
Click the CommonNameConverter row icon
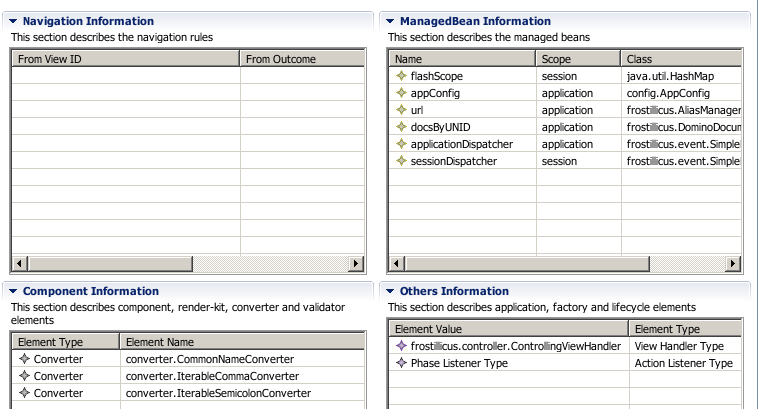point(25,359)
